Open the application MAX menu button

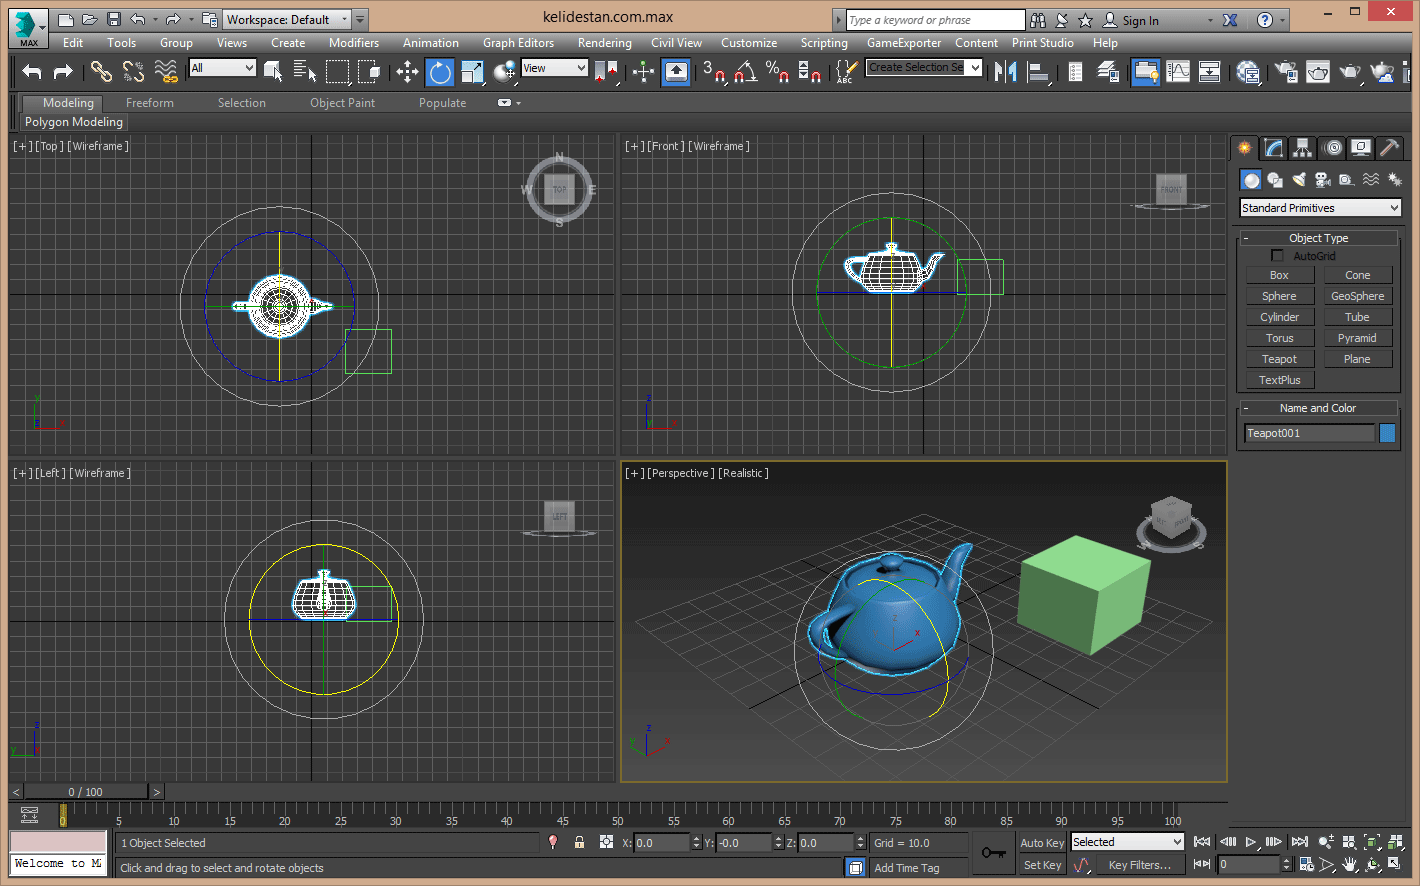click(x=27, y=27)
